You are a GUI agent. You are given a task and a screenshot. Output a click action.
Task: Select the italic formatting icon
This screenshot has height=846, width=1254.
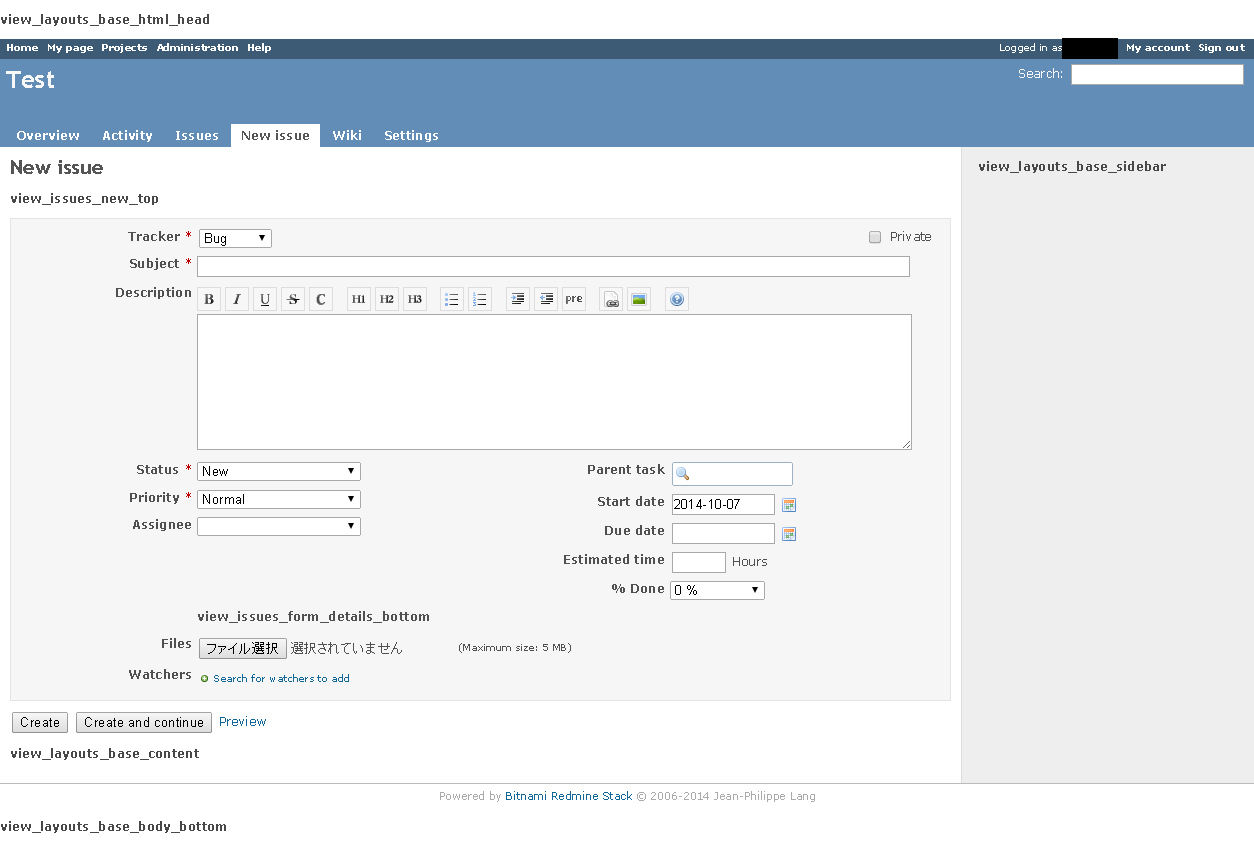click(237, 298)
